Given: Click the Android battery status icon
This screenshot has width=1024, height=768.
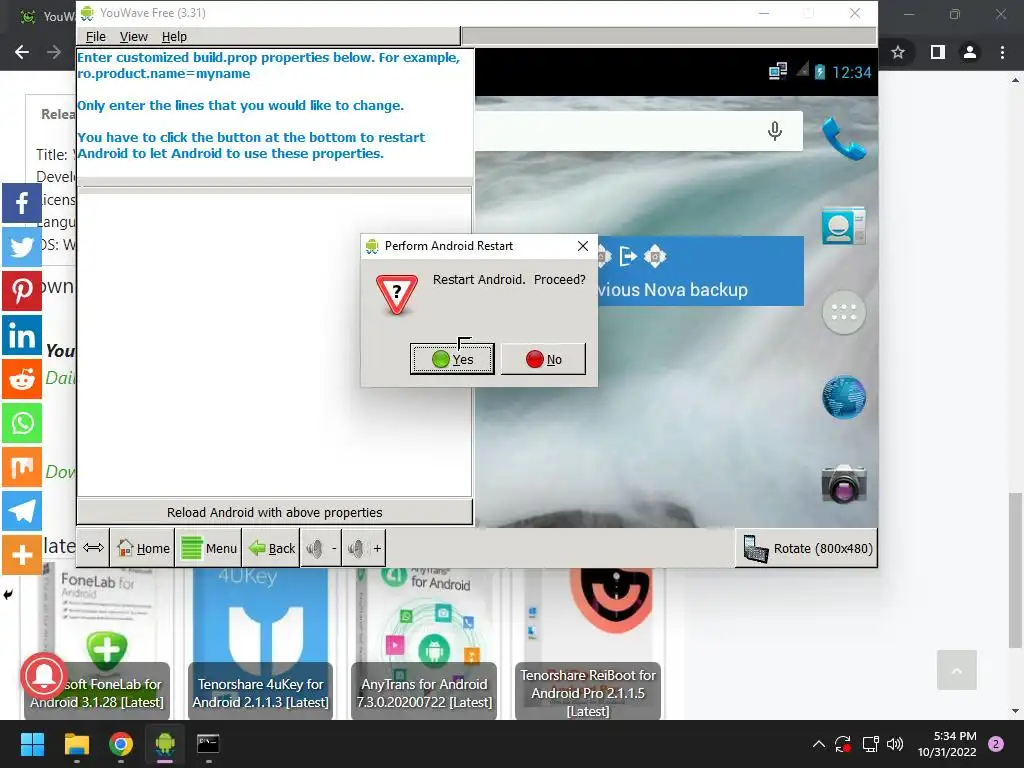Looking at the screenshot, I should coord(820,72).
